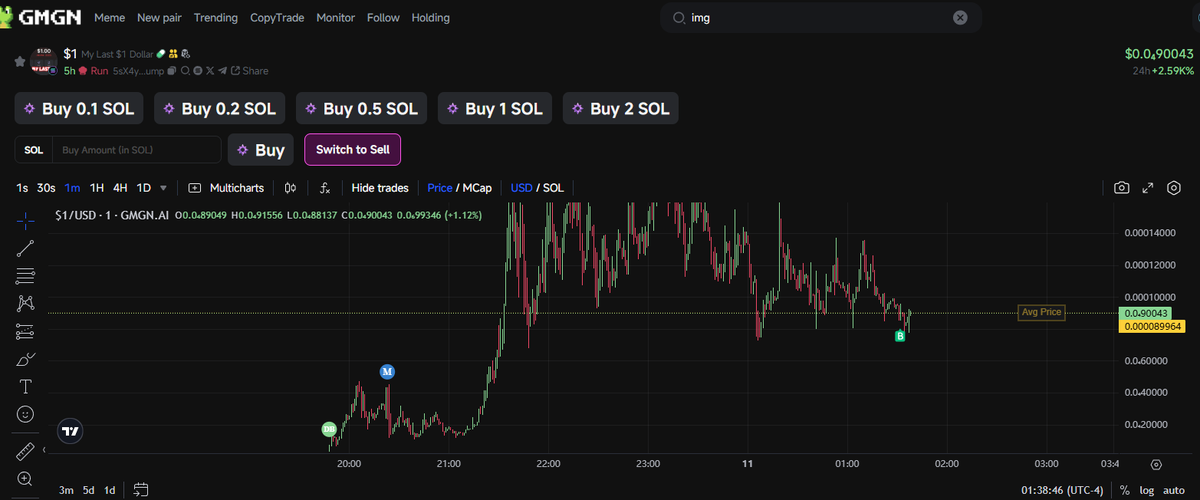Open the CopyTrade page
This screenshot has height=500, width=1200.
(x=277, y=18)
